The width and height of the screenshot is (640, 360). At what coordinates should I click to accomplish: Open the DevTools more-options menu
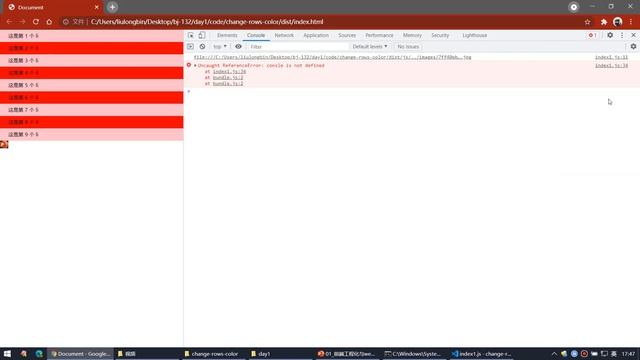pyautogui.click(x=622, y=35)
